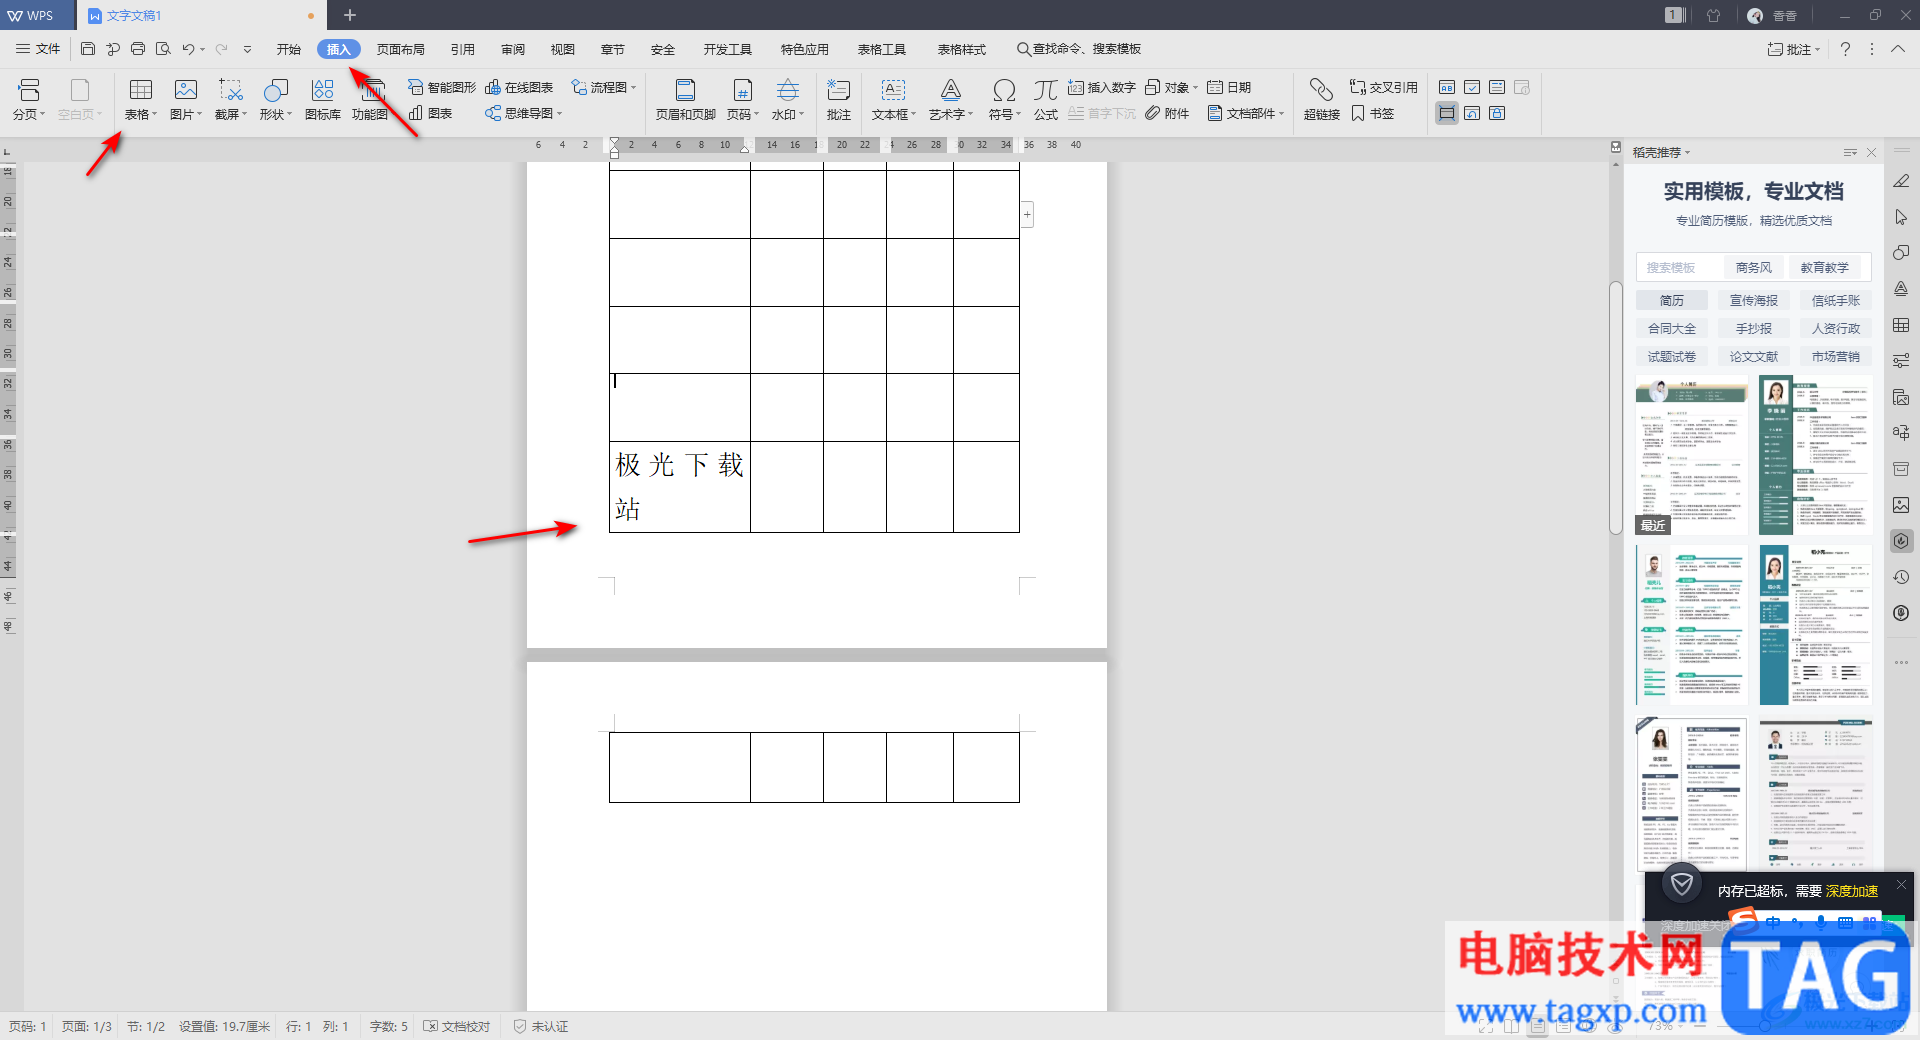The width and height of the screenshot is (1920, 1040).
Task: Close the 稻壳推荐 side panel
Action: [x=1871, y=153]
